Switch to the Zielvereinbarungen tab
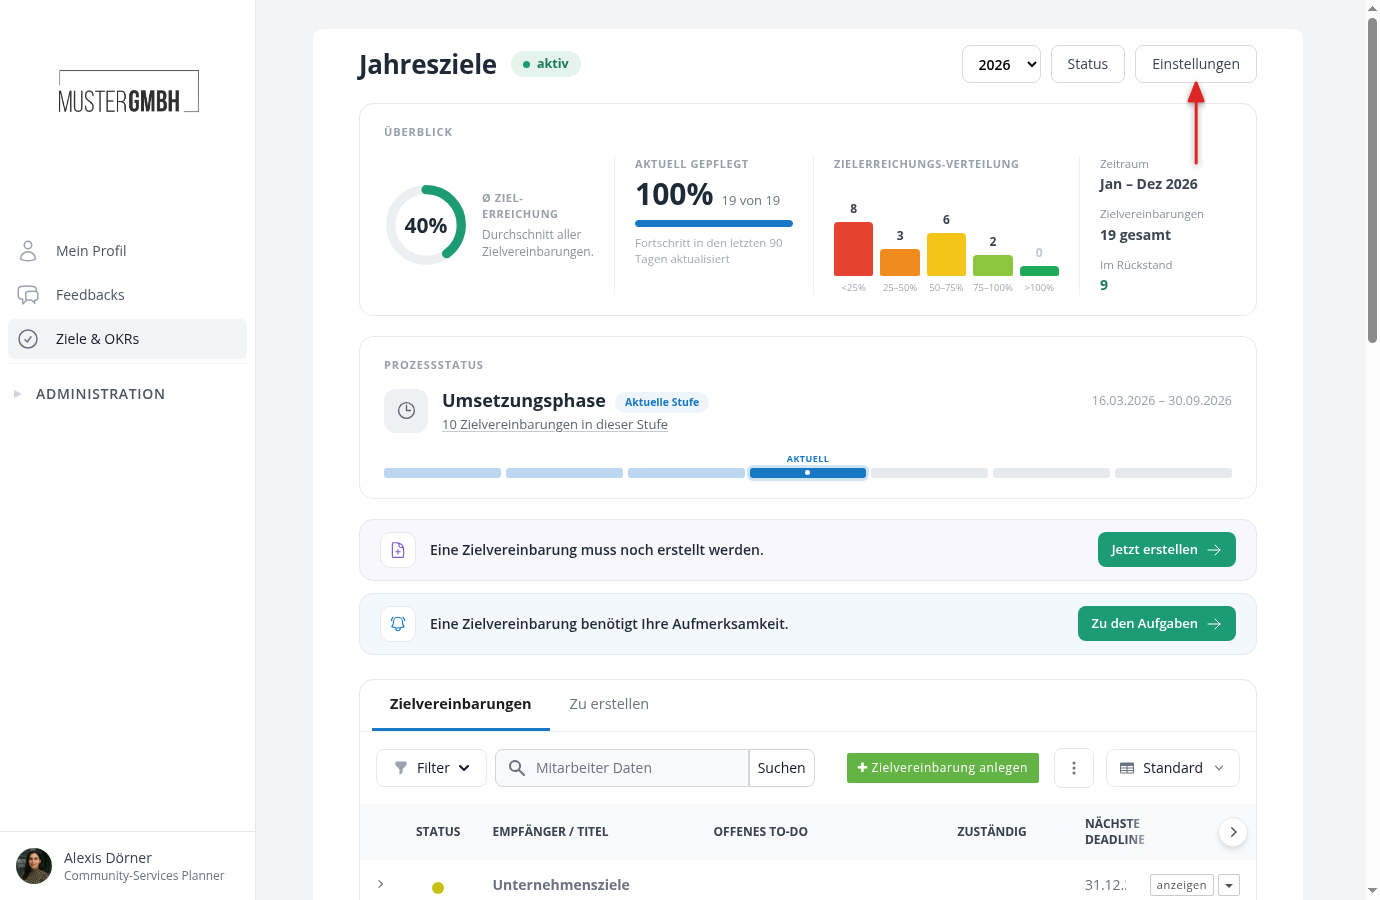Viewport: 1380px width, 900px height. (x=460, y=704)
